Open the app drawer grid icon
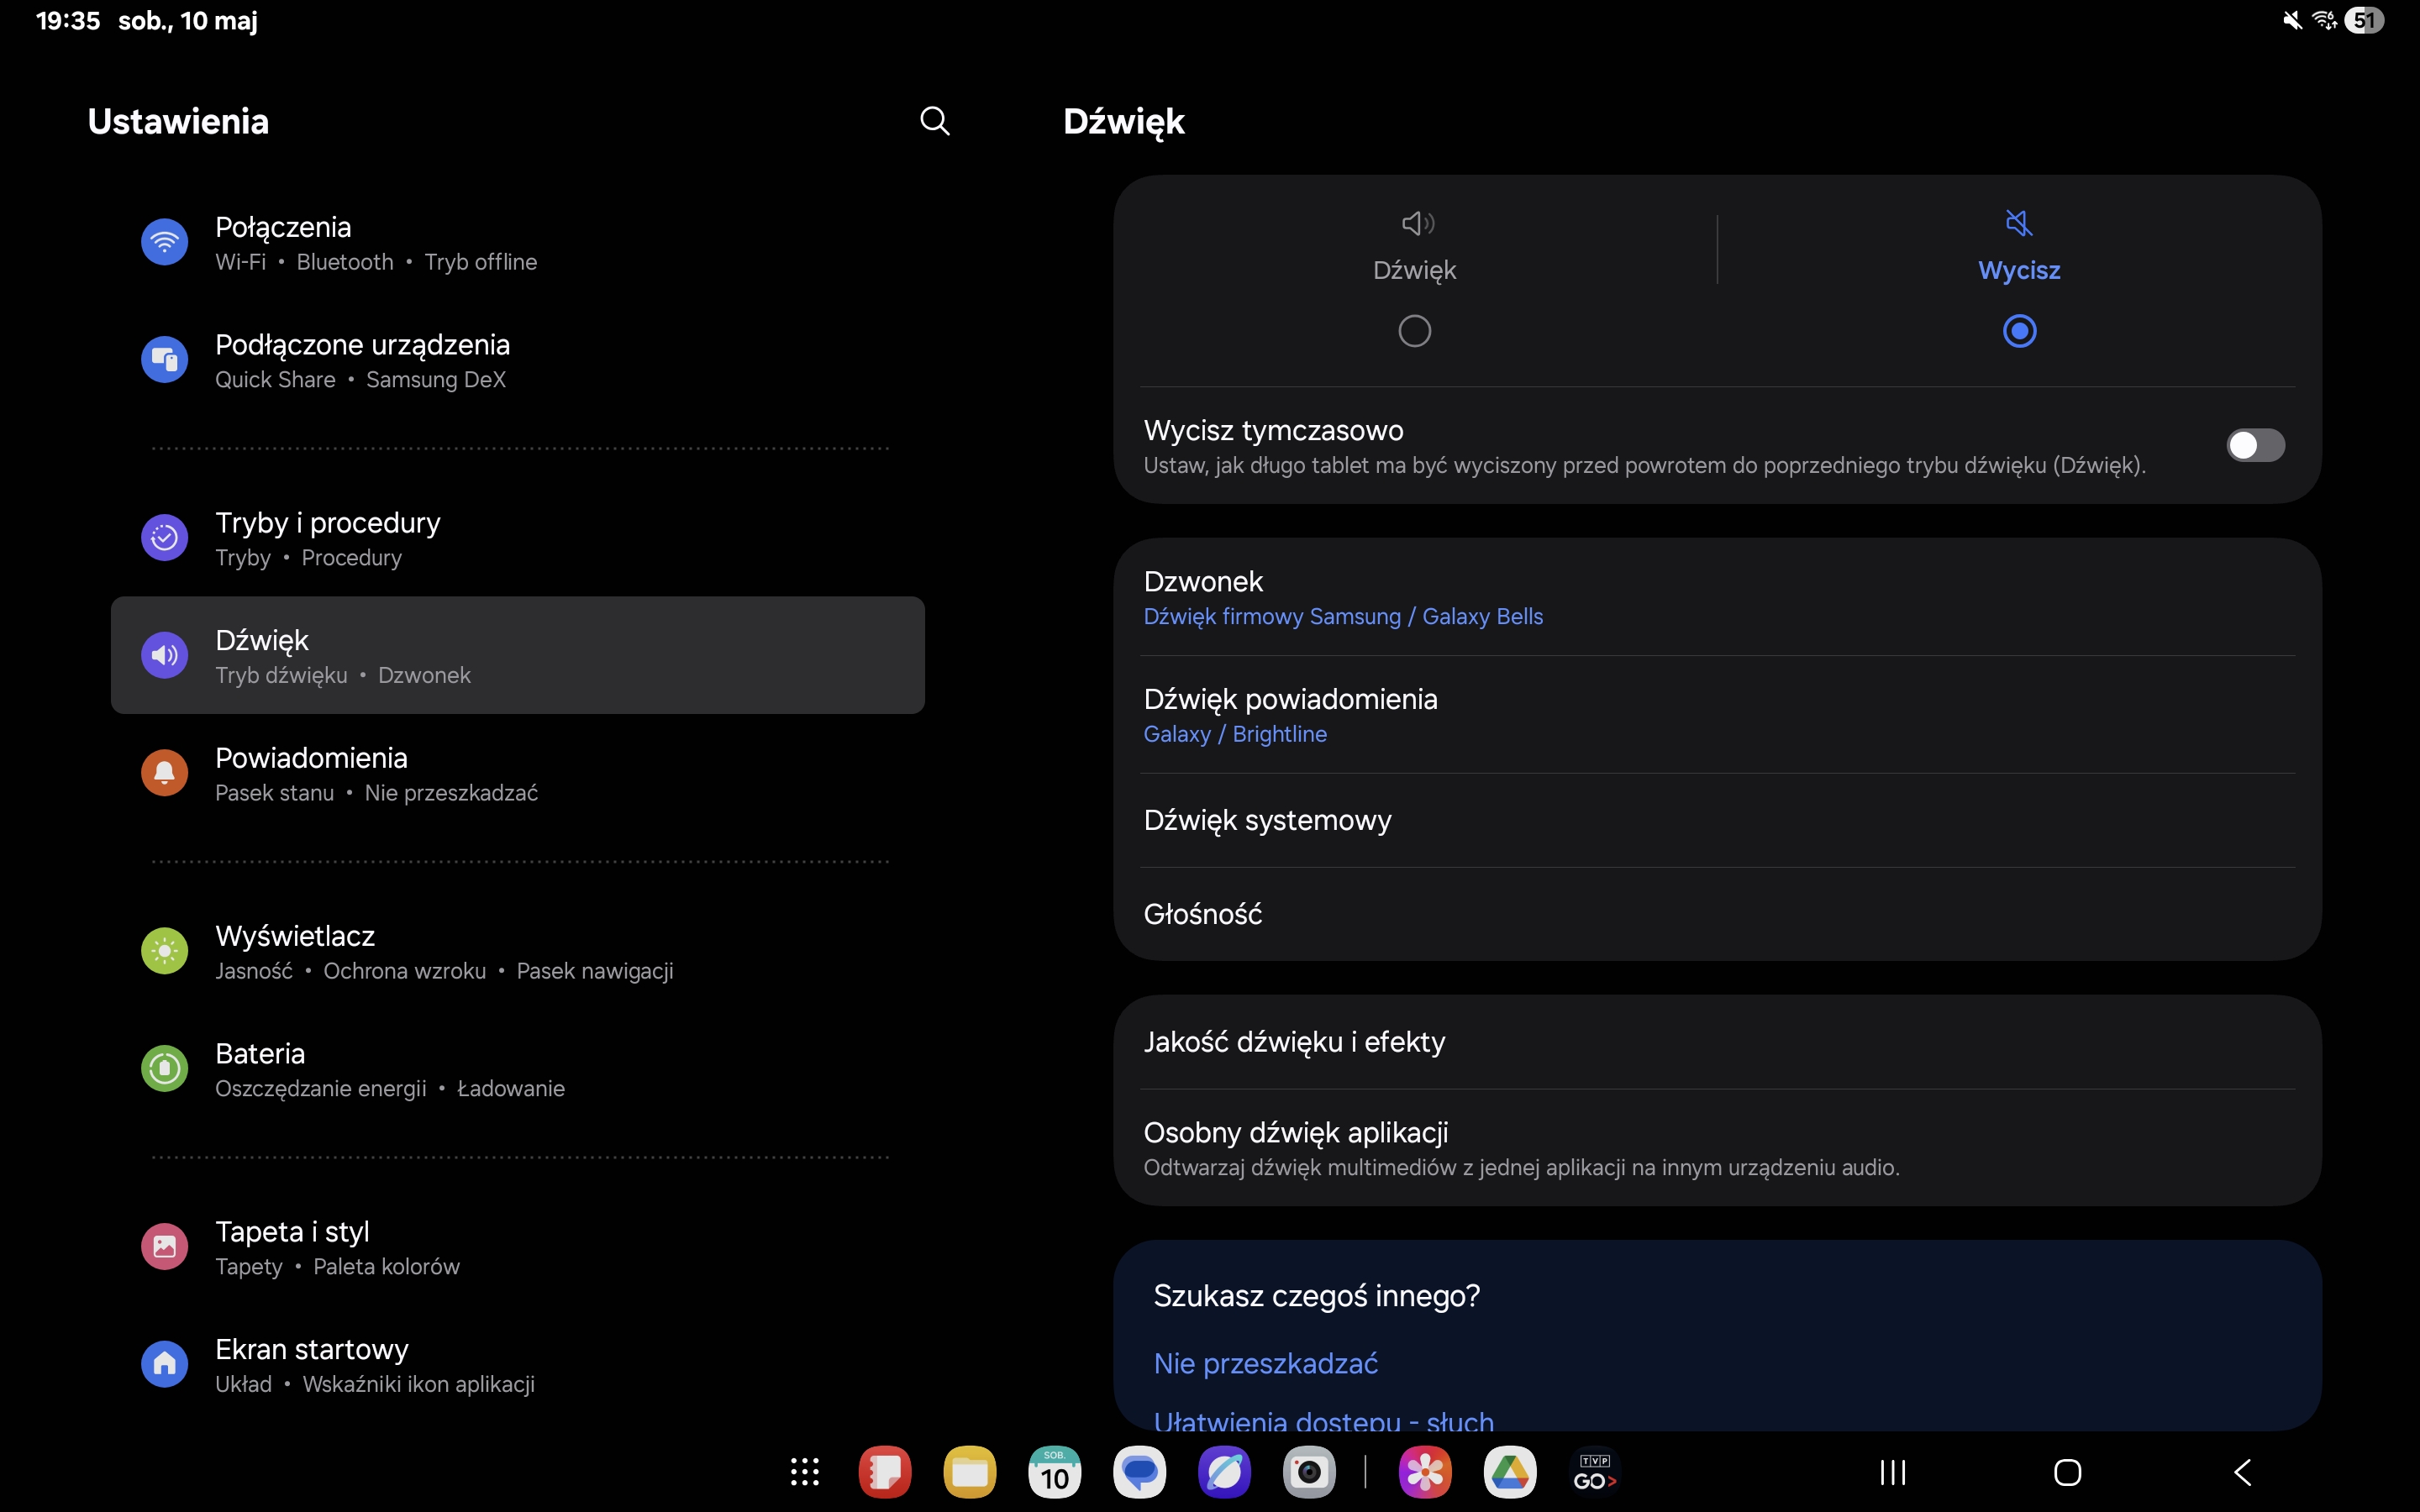The image size is (2420, 1512). pos(805,1472)
